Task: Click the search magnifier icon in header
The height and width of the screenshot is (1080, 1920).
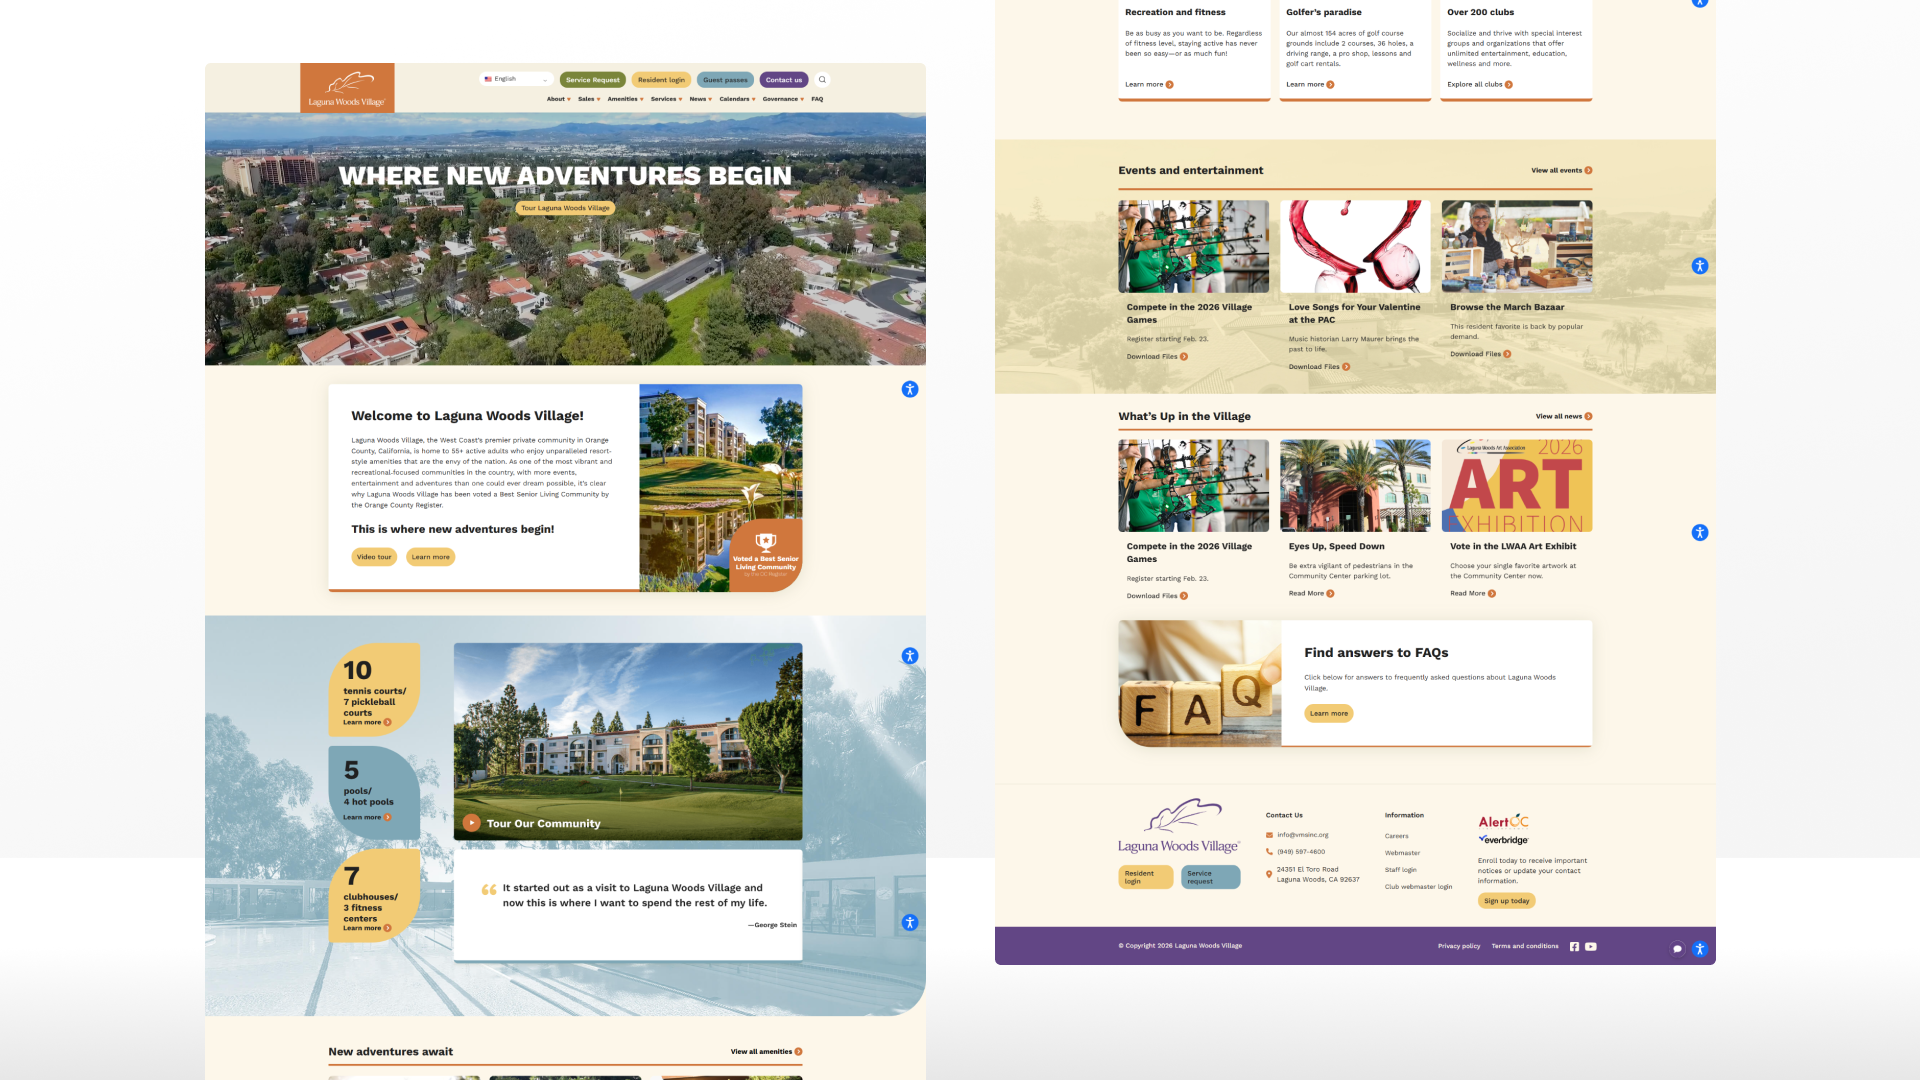Action: [822, 80]
